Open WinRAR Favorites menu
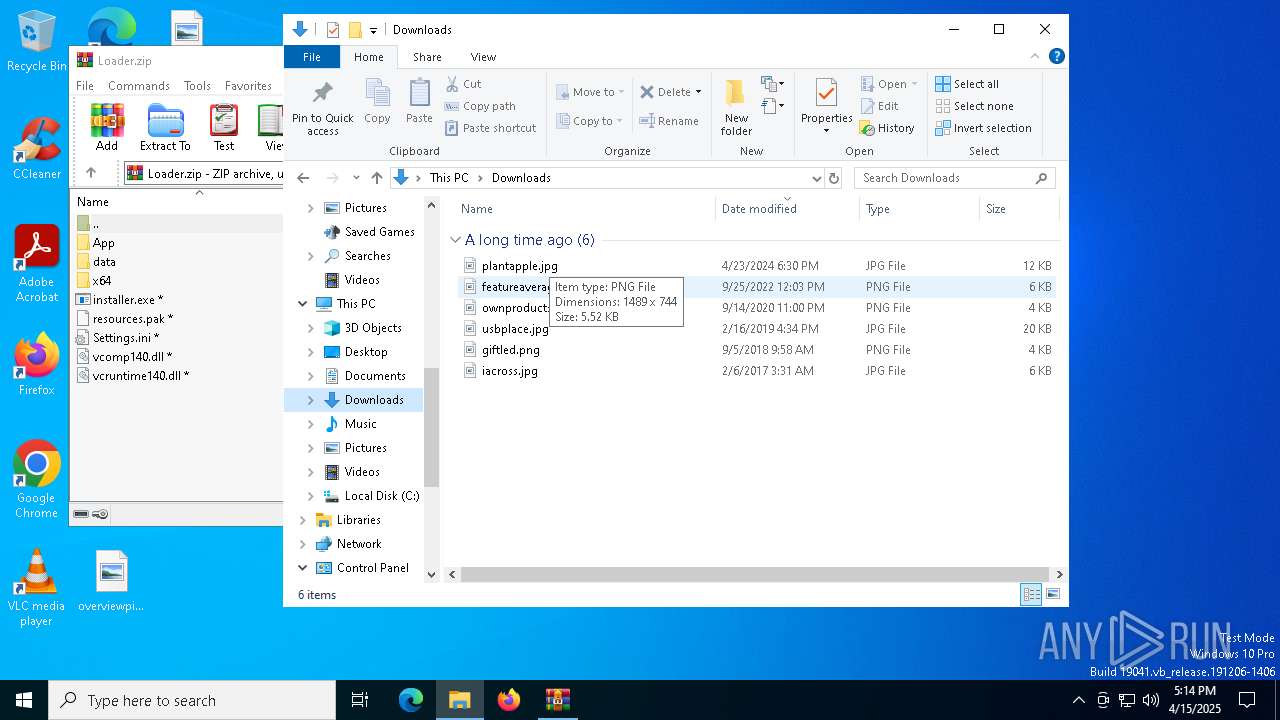The image size is (1280, 720). (248, 86)
